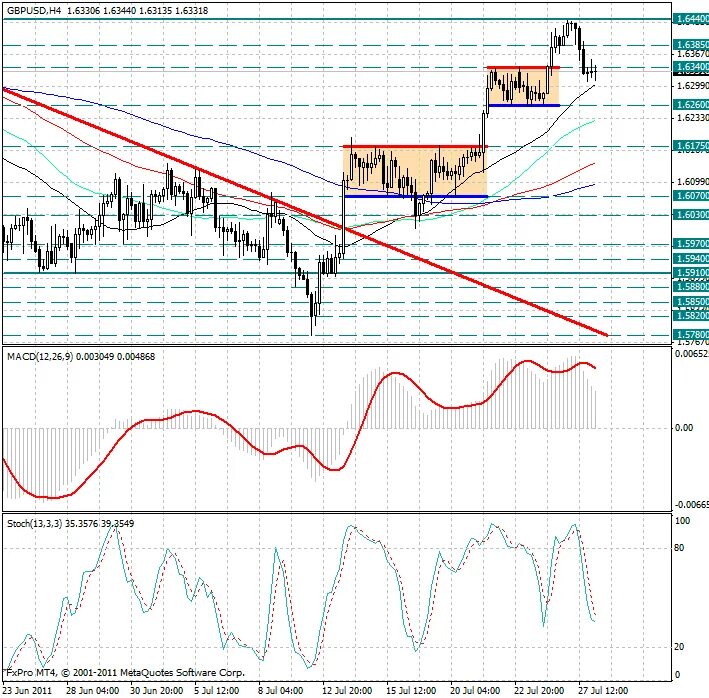Image resolution: width=709 pixels, height=698 pixels.
Task: Click the Stochastic 20 level label
Action: click(x=679, y=647)
